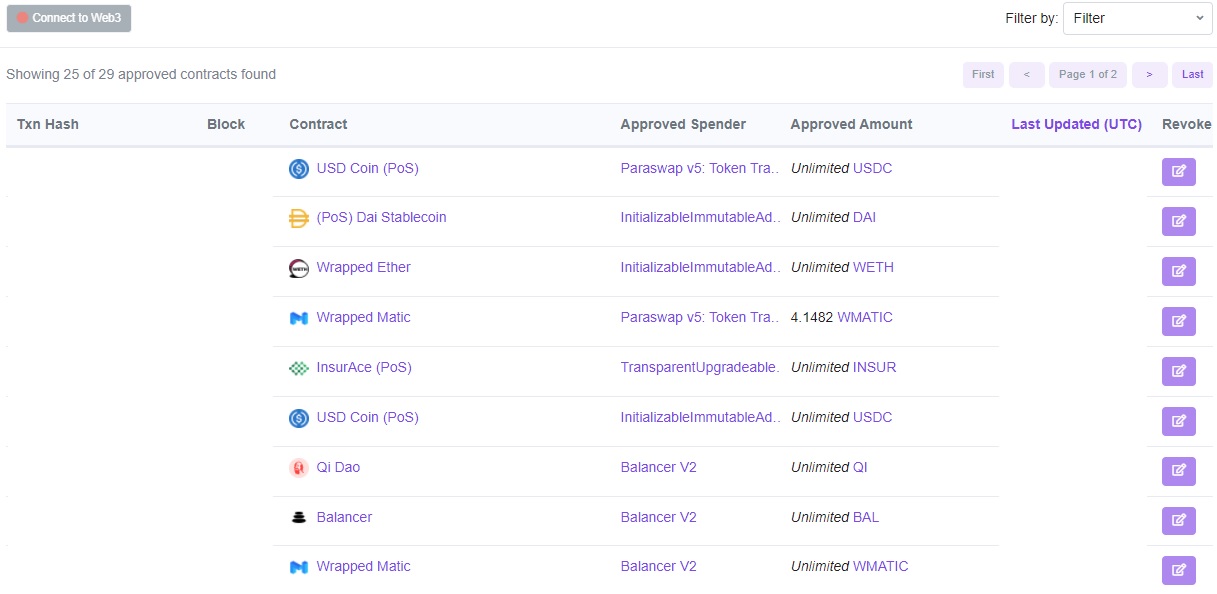Click the Wrapped Ether contract link
The image size is (1217, 594).
coord(363,267)
